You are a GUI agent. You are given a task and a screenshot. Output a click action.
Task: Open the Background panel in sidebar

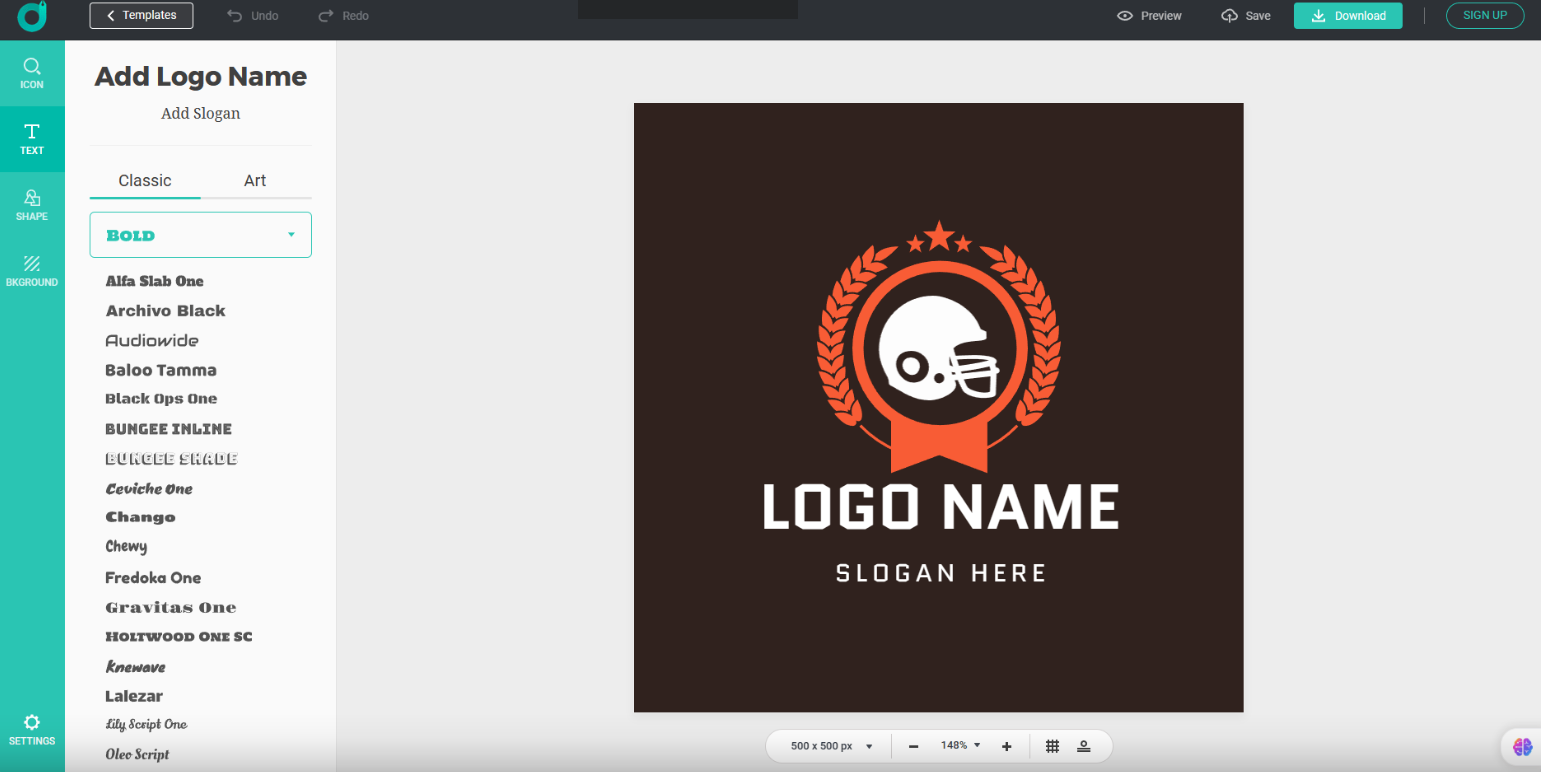32,271
